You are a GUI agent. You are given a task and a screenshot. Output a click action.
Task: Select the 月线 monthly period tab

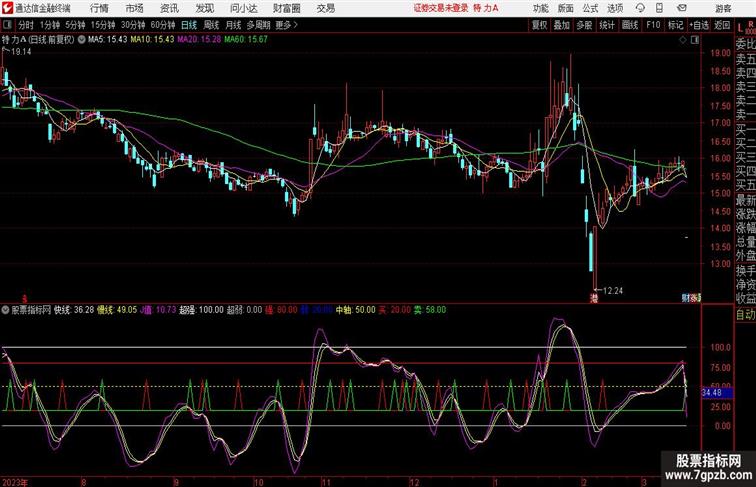point(233,25)
